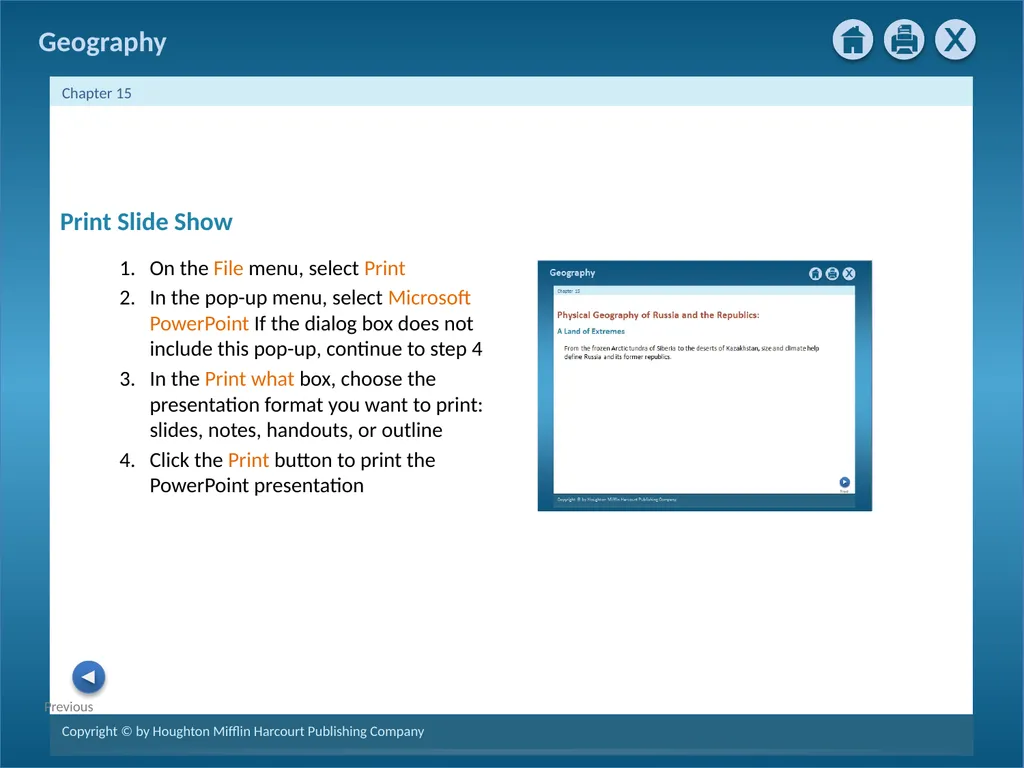The image size is (1024, 768).
Task: Click the 'Previous' label under the arrow
Action: [69, 707]
